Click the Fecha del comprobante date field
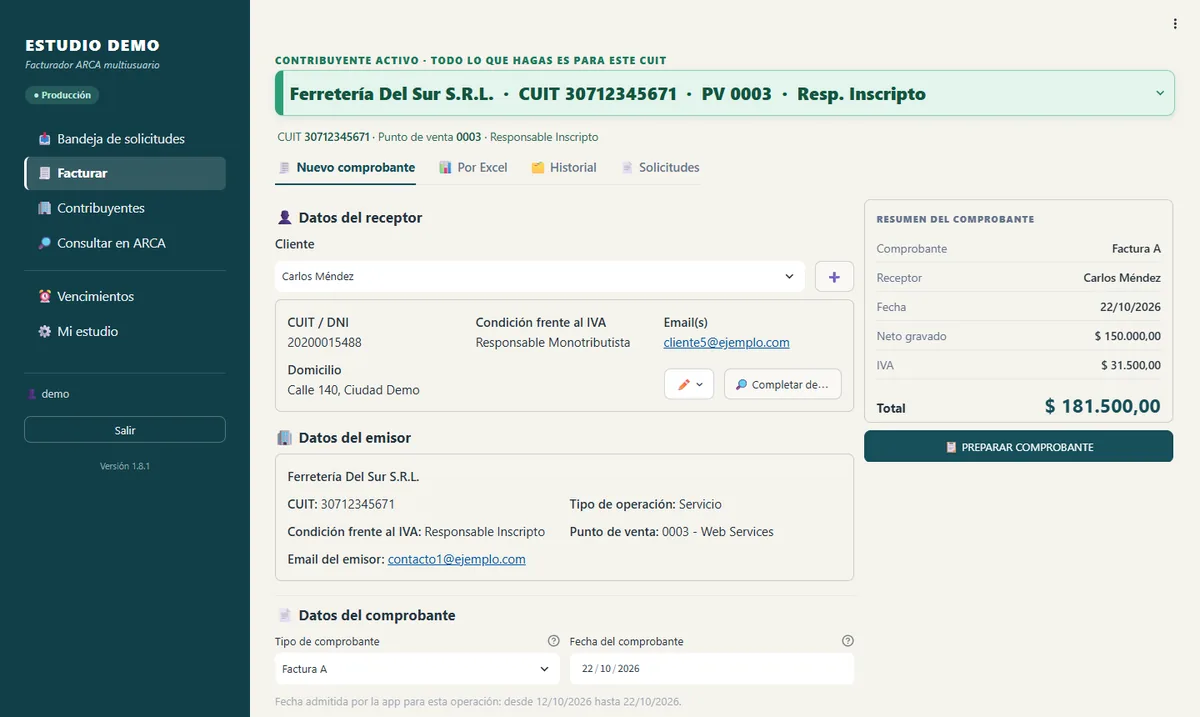Image resolution: width=1200 pixels, height=717 pixels. [712, 669]
